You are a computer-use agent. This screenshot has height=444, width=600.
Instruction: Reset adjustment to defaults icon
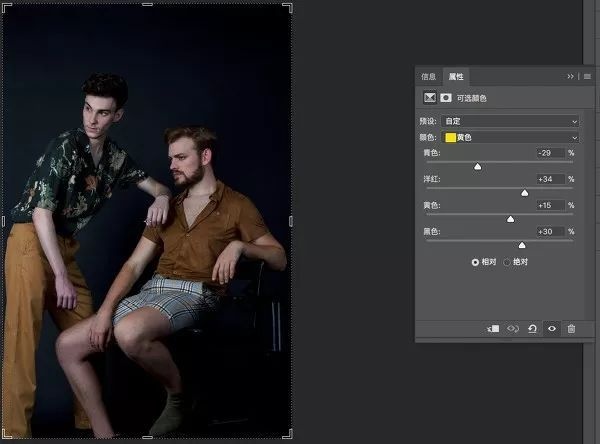point(533,328)
